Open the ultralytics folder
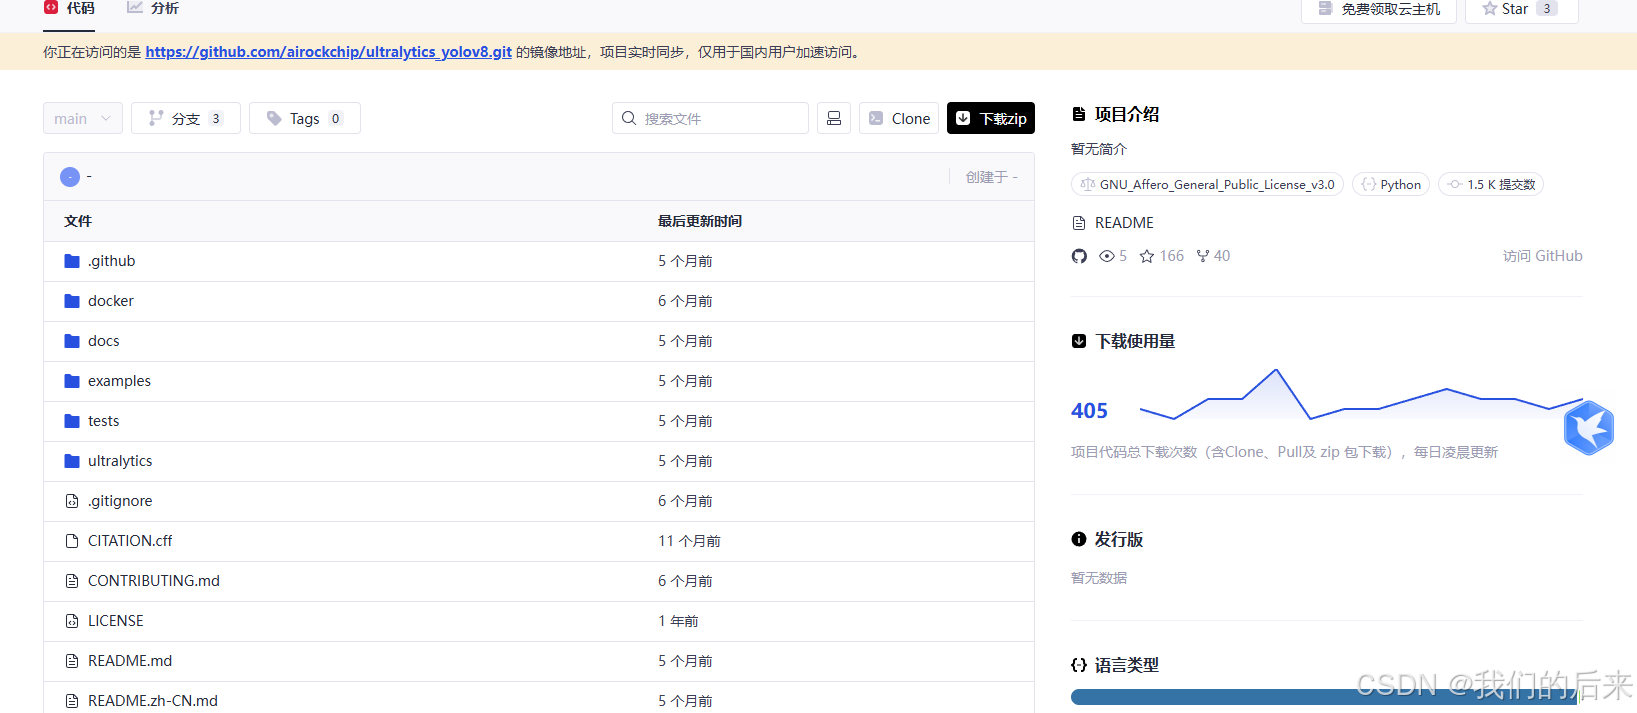The height and width of the screenshot is (713, 1637). [120, 461]
